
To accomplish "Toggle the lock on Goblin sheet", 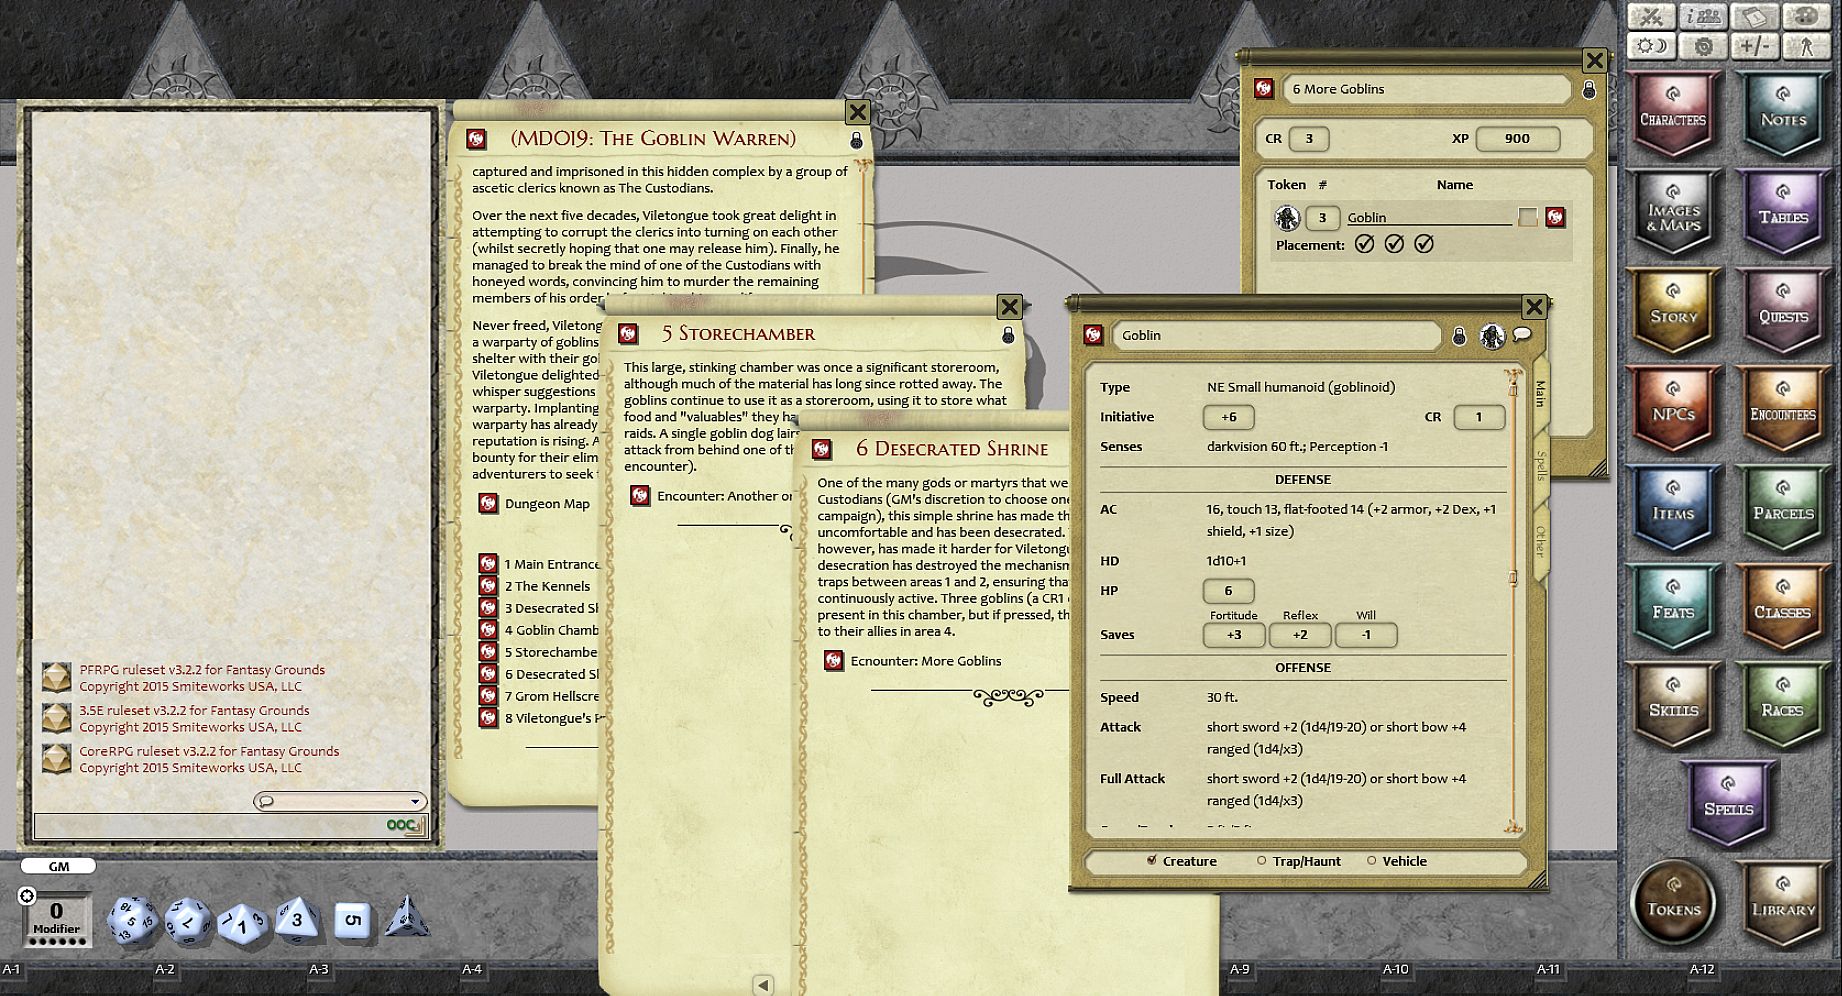I will click(1459, 336).
